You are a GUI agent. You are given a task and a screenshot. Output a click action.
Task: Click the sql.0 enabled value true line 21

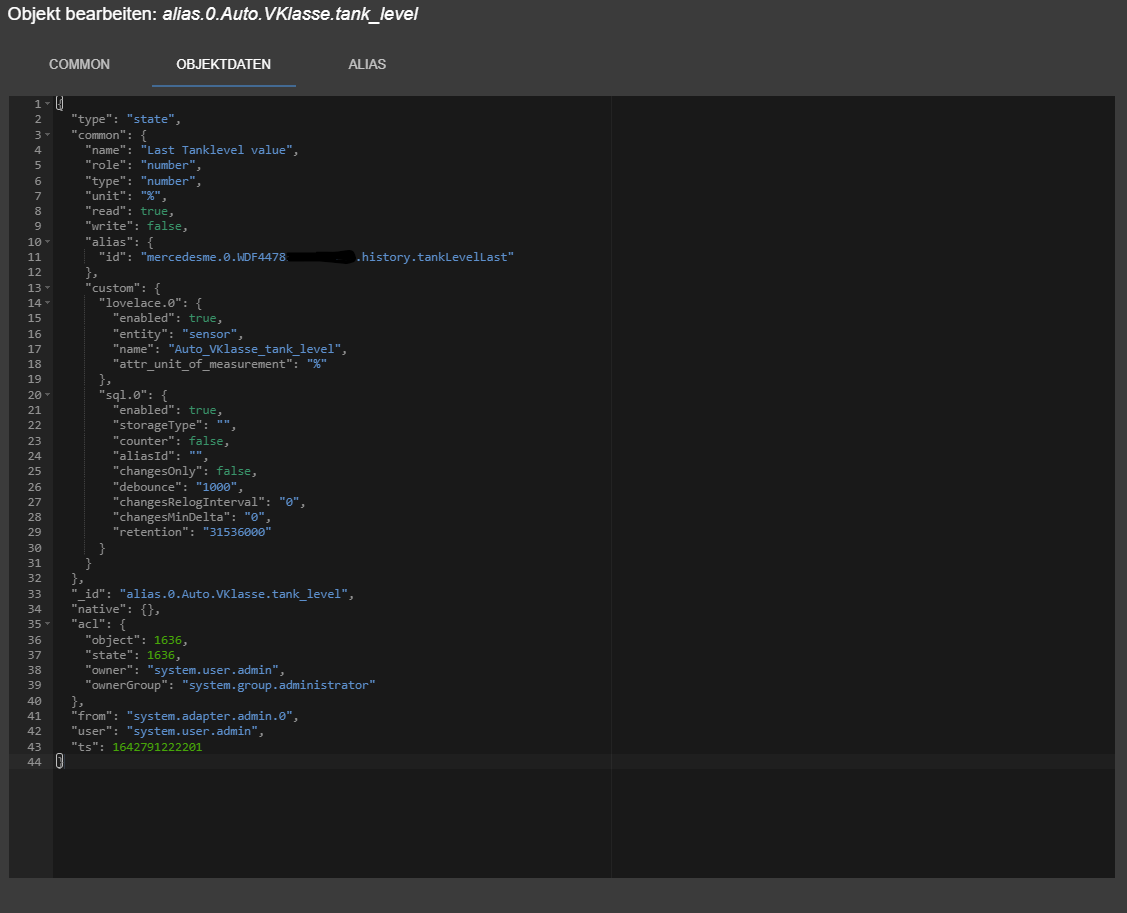point(203,410)
